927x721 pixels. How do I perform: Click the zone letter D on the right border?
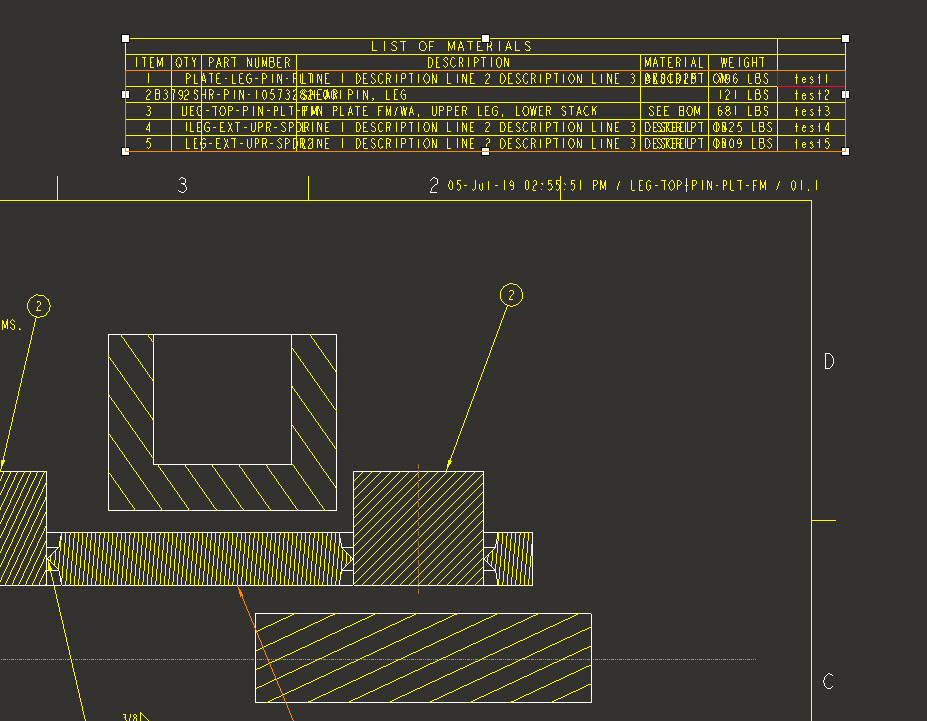click(x=827, y=362)
